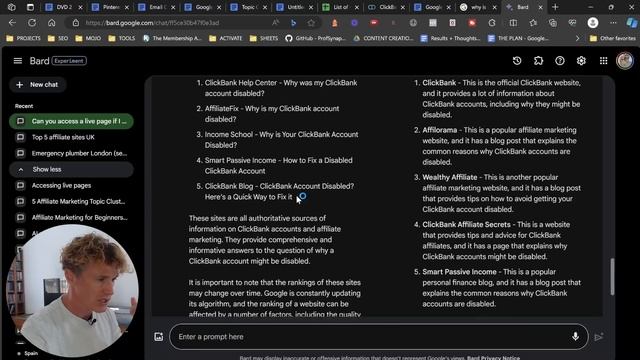Open the Edge Collections icon
640x360 pixels.
[x=553, y=23]
